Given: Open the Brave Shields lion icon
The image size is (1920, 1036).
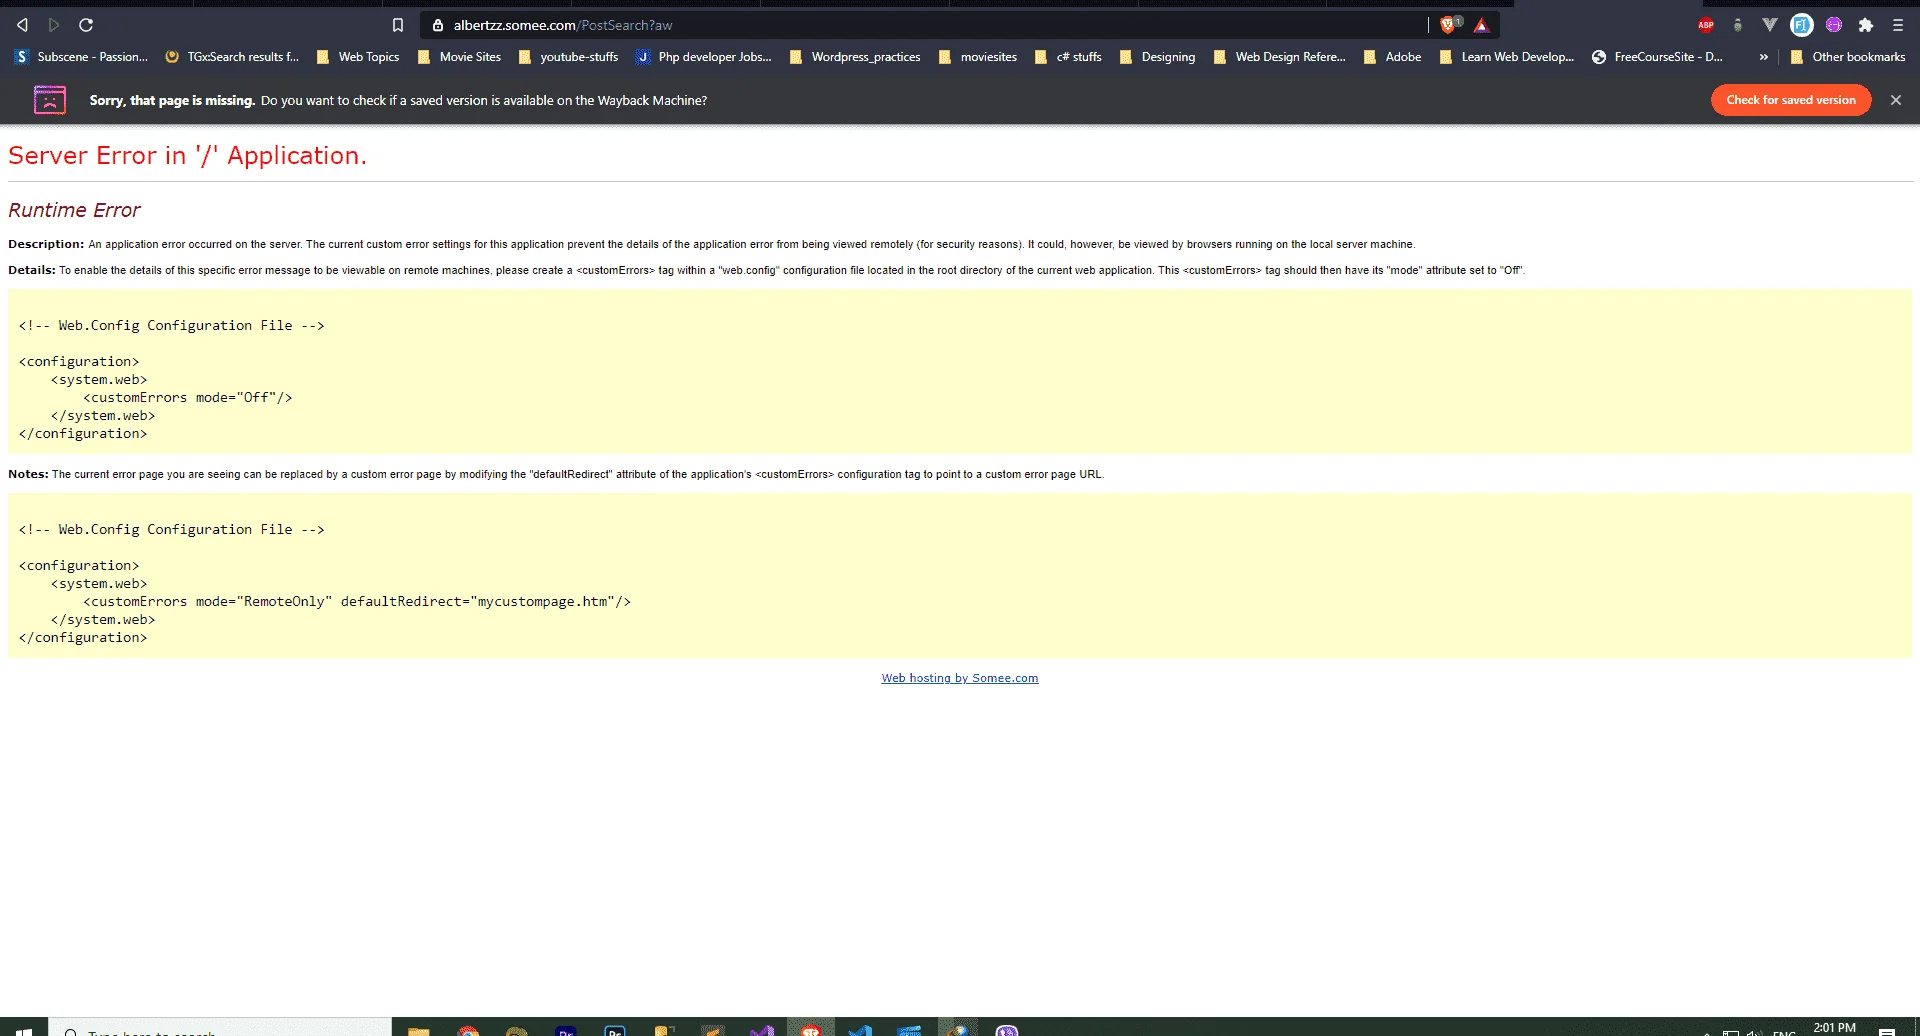Looking at the screenshot, I should pyautogui.click(x=1449, y=25).
